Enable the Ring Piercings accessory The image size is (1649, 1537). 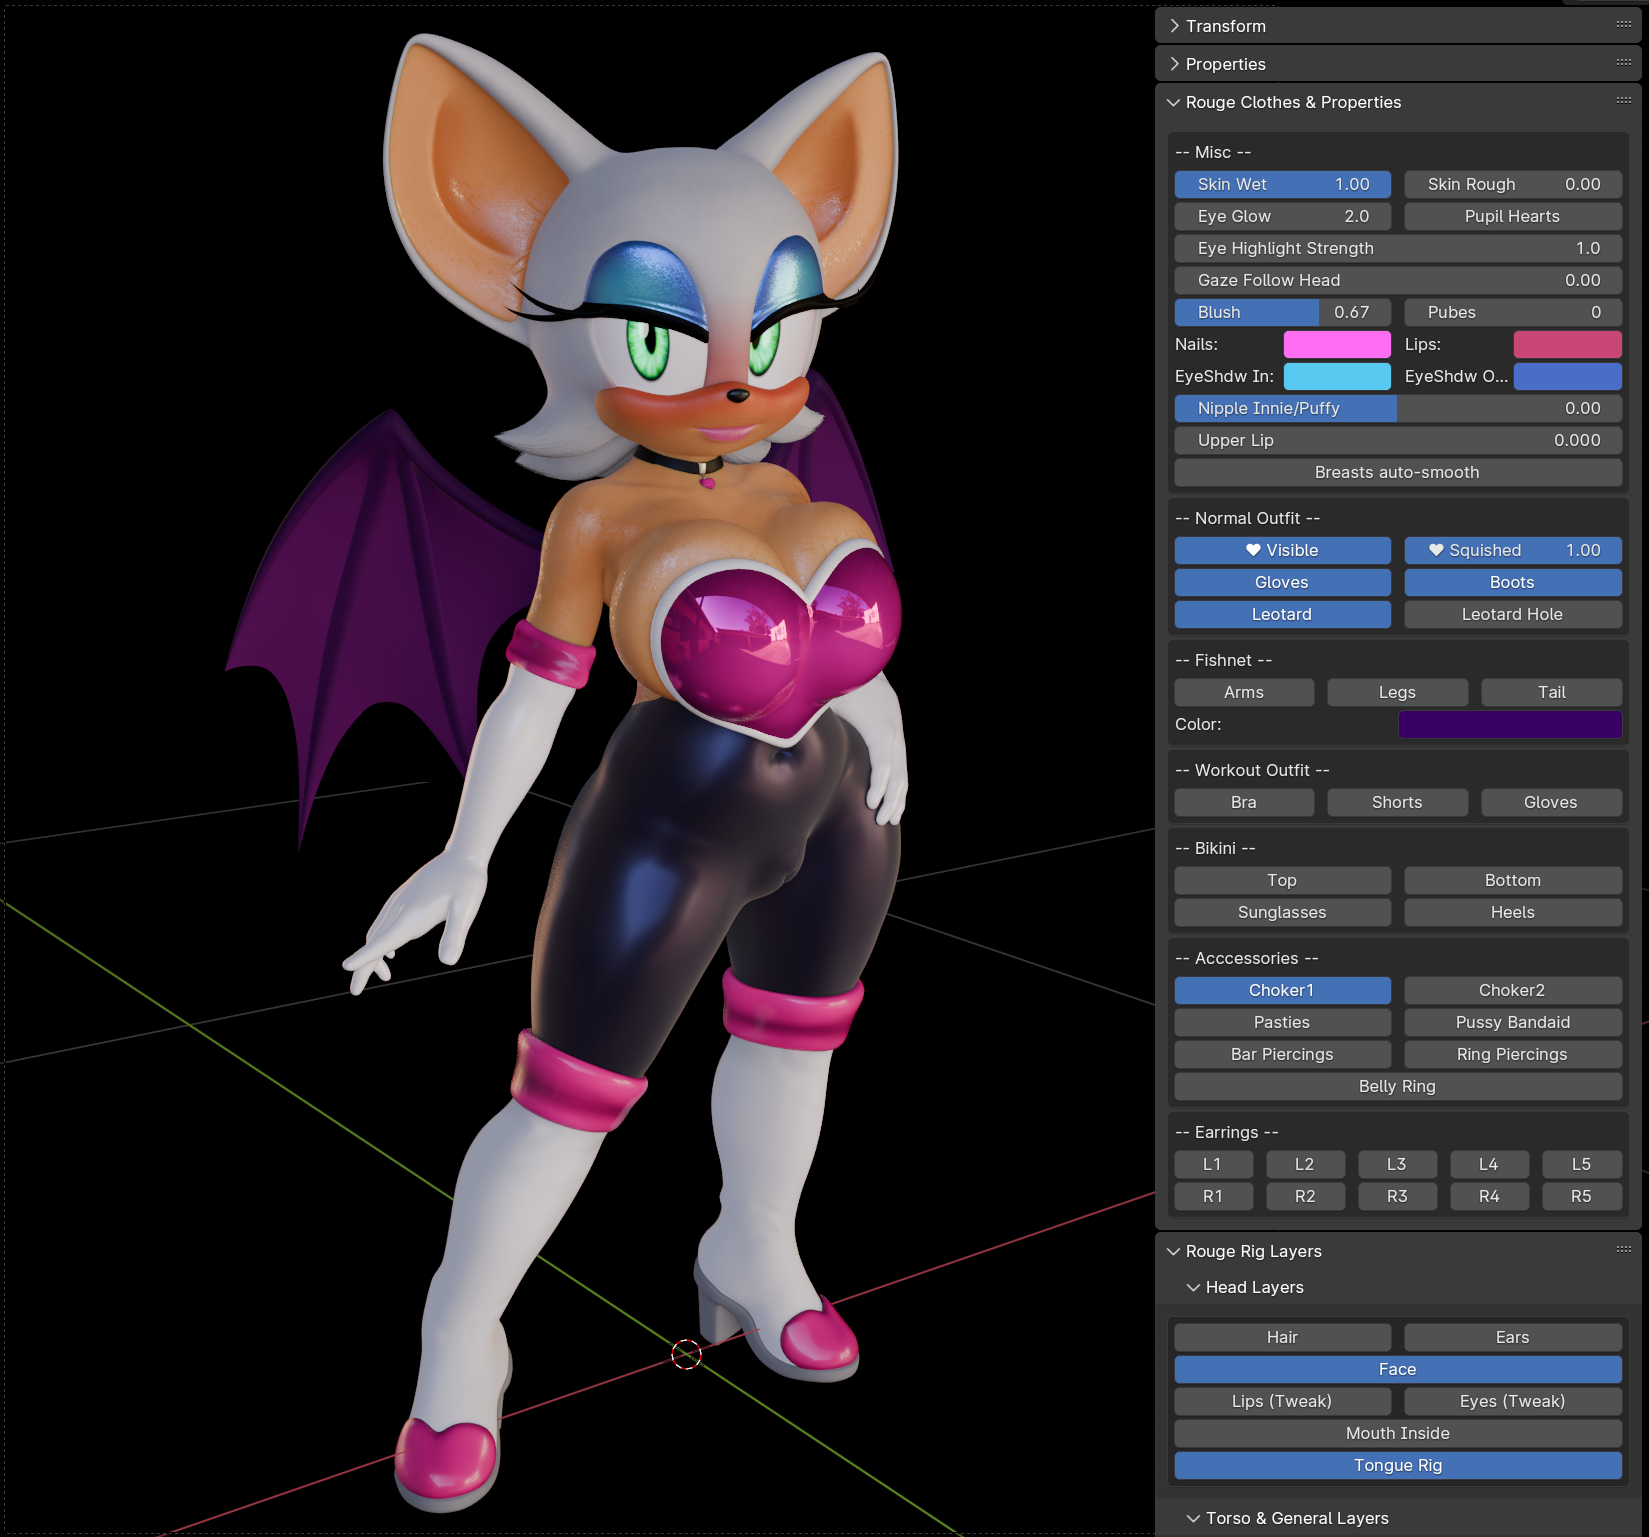(1513, 1054)
